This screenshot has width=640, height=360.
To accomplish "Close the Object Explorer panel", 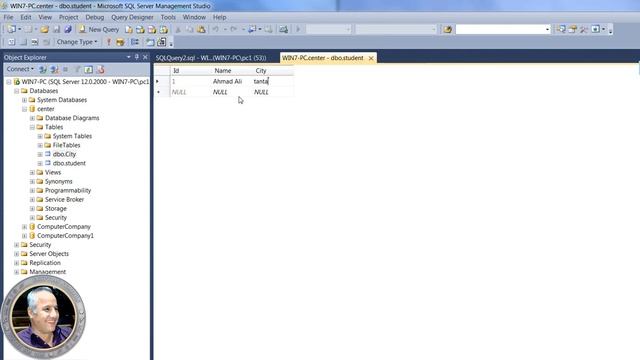I will 145,57.
